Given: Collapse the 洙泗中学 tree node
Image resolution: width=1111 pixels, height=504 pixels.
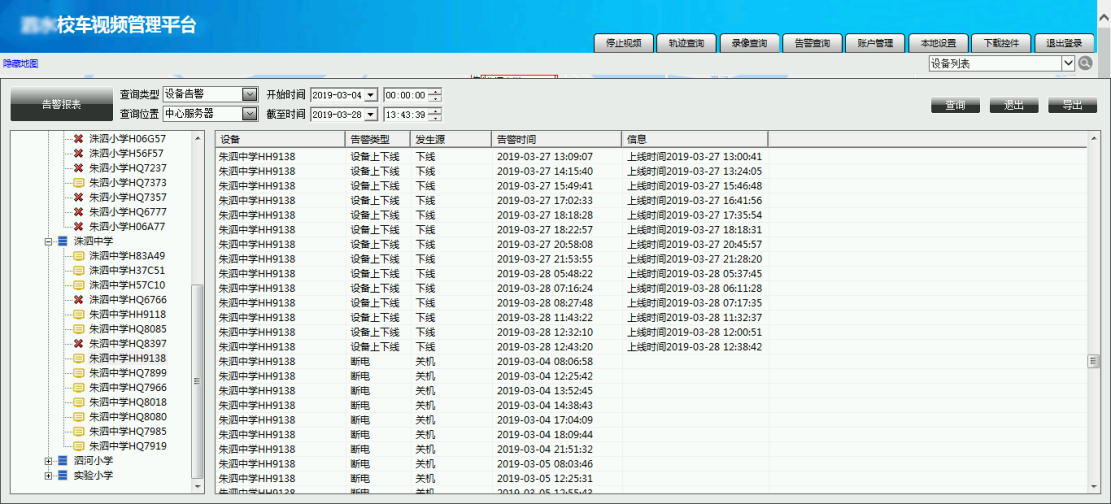Looking at the screenshot, I should pyautogui.click(x=48, y=241).
